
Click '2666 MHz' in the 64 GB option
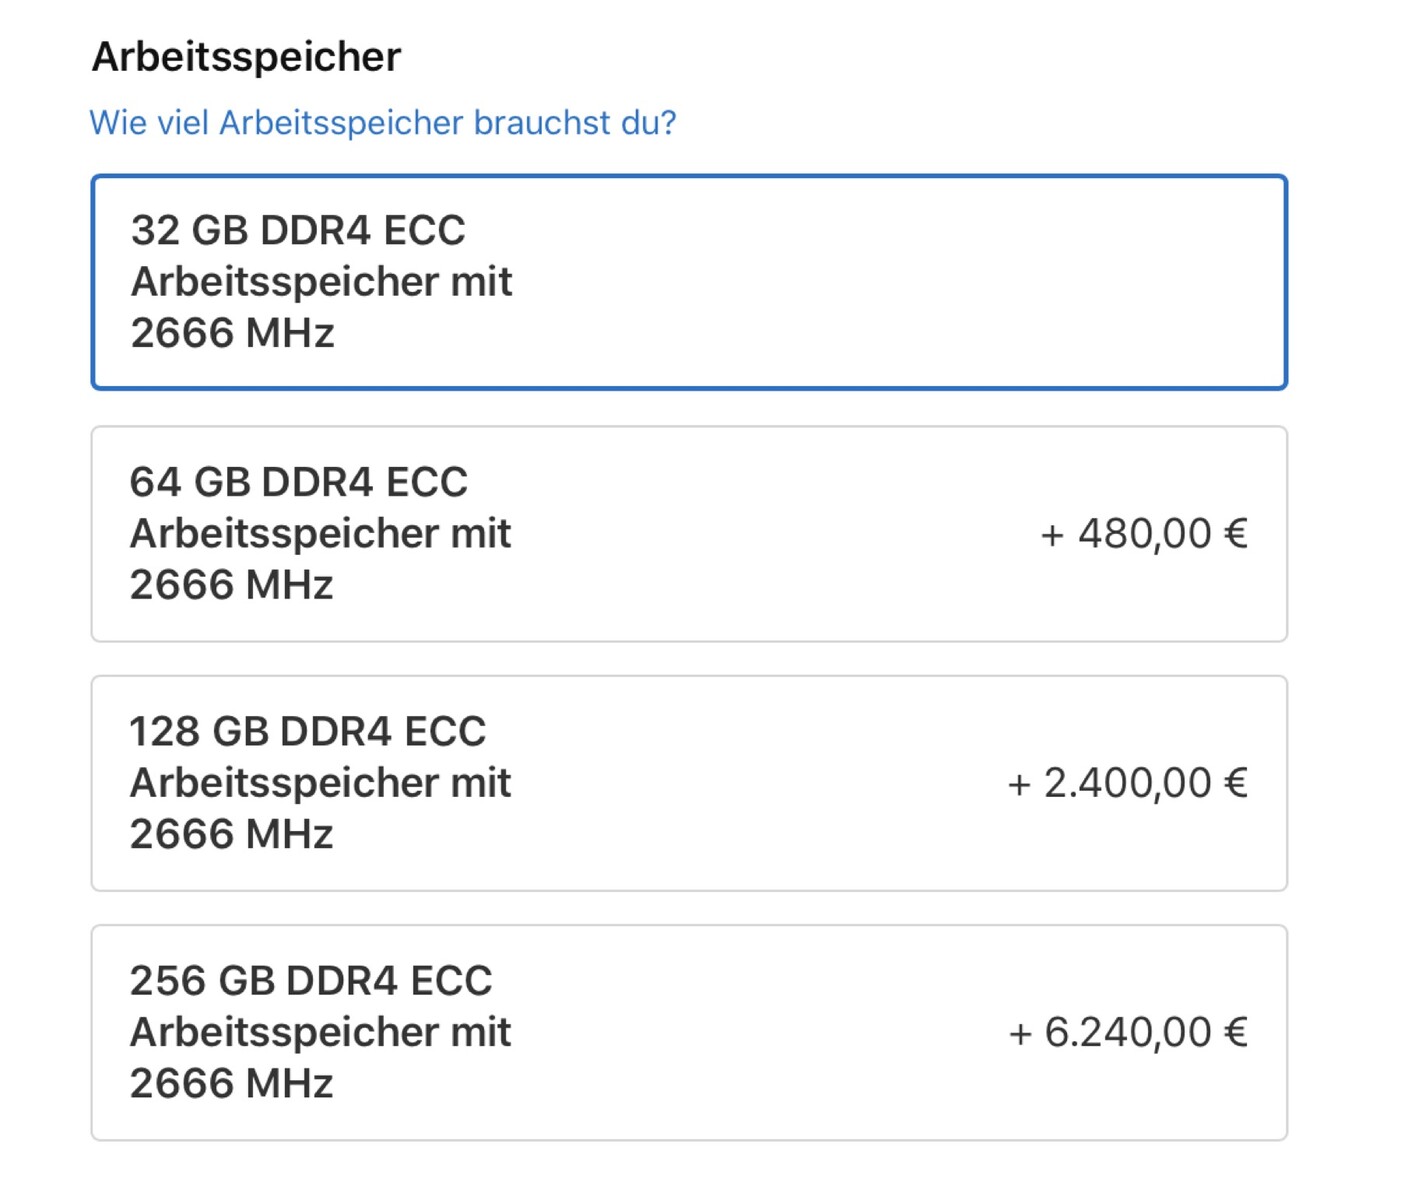231,585
